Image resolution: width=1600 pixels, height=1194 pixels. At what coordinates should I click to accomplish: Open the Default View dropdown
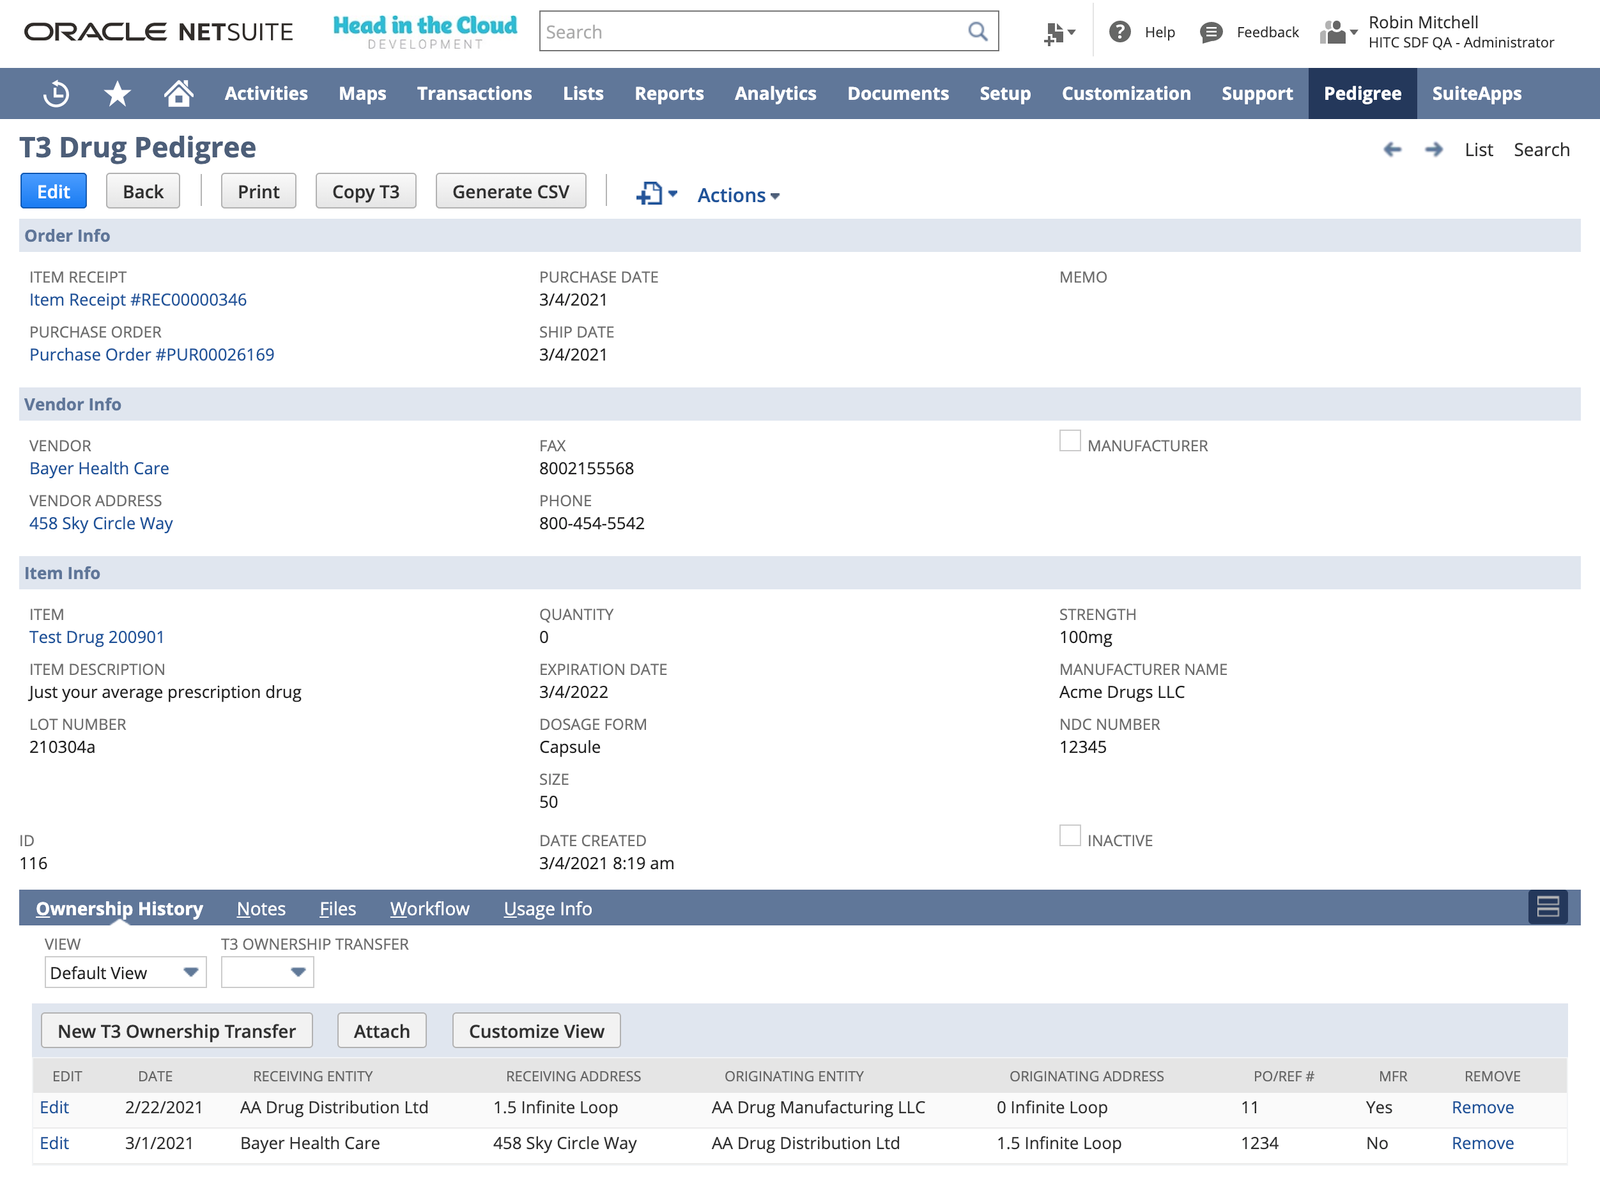tap(125, 972)
